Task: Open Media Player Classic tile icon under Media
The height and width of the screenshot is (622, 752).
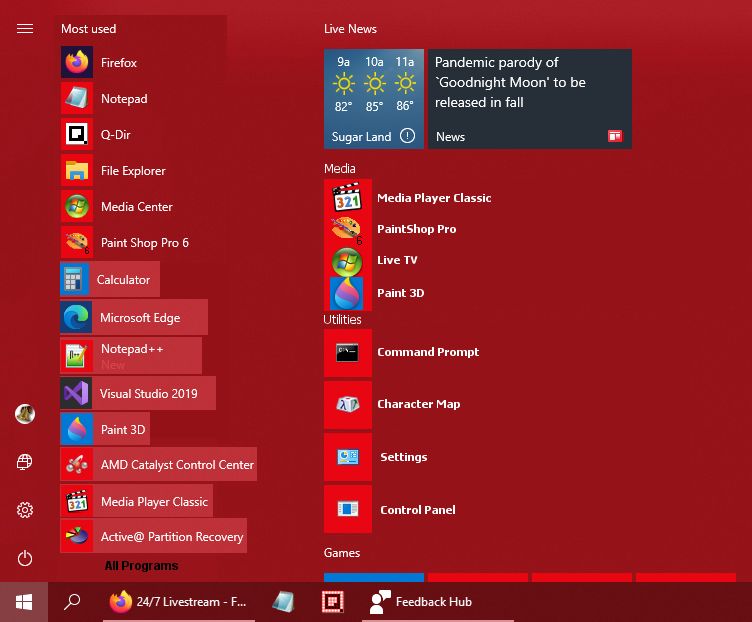Action: 347,196
